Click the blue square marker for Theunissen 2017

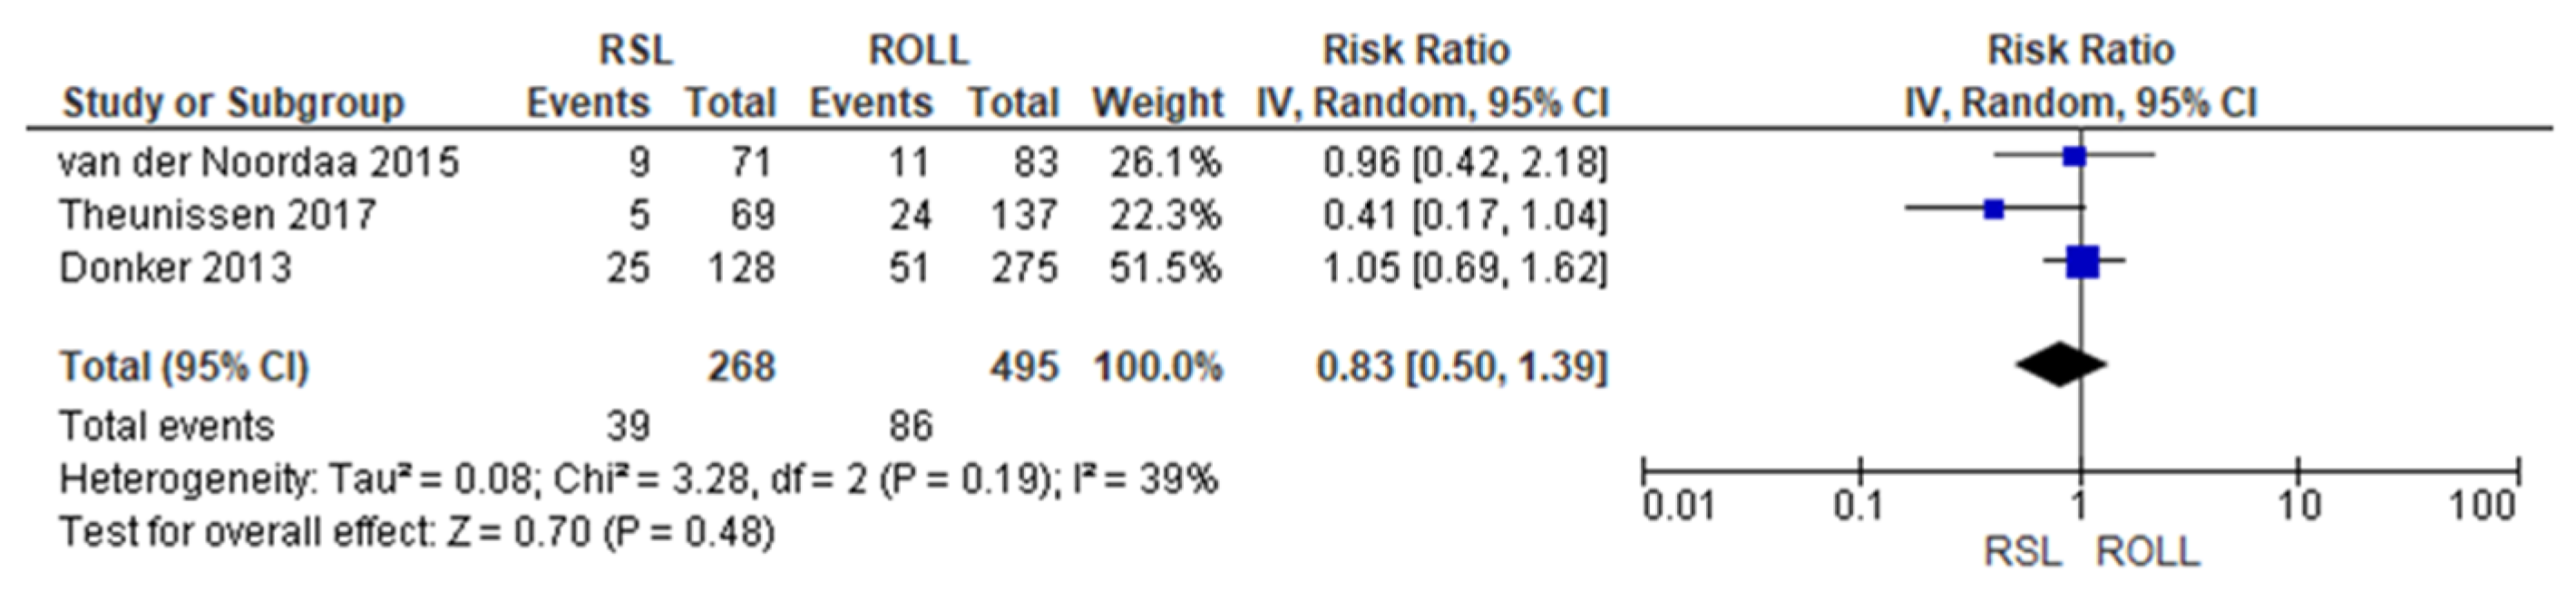(x=1994, y=210)
